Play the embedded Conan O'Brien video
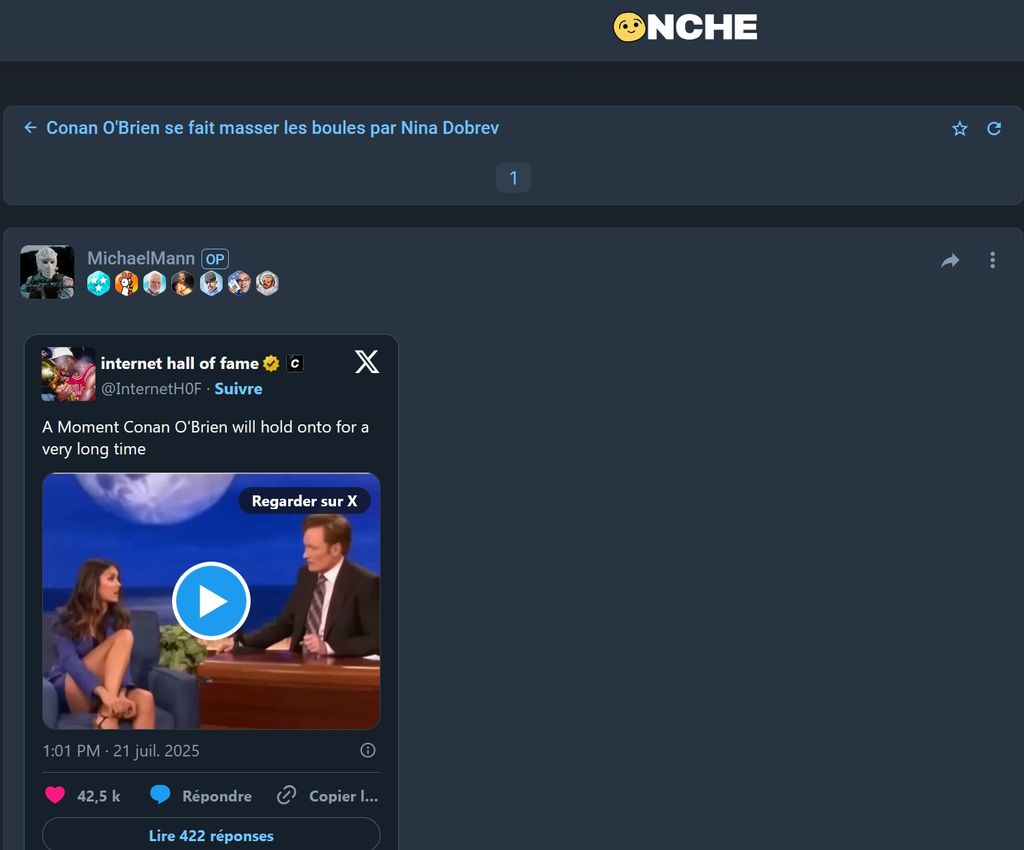Screen dimensions: 1024x850 [211, 601]
